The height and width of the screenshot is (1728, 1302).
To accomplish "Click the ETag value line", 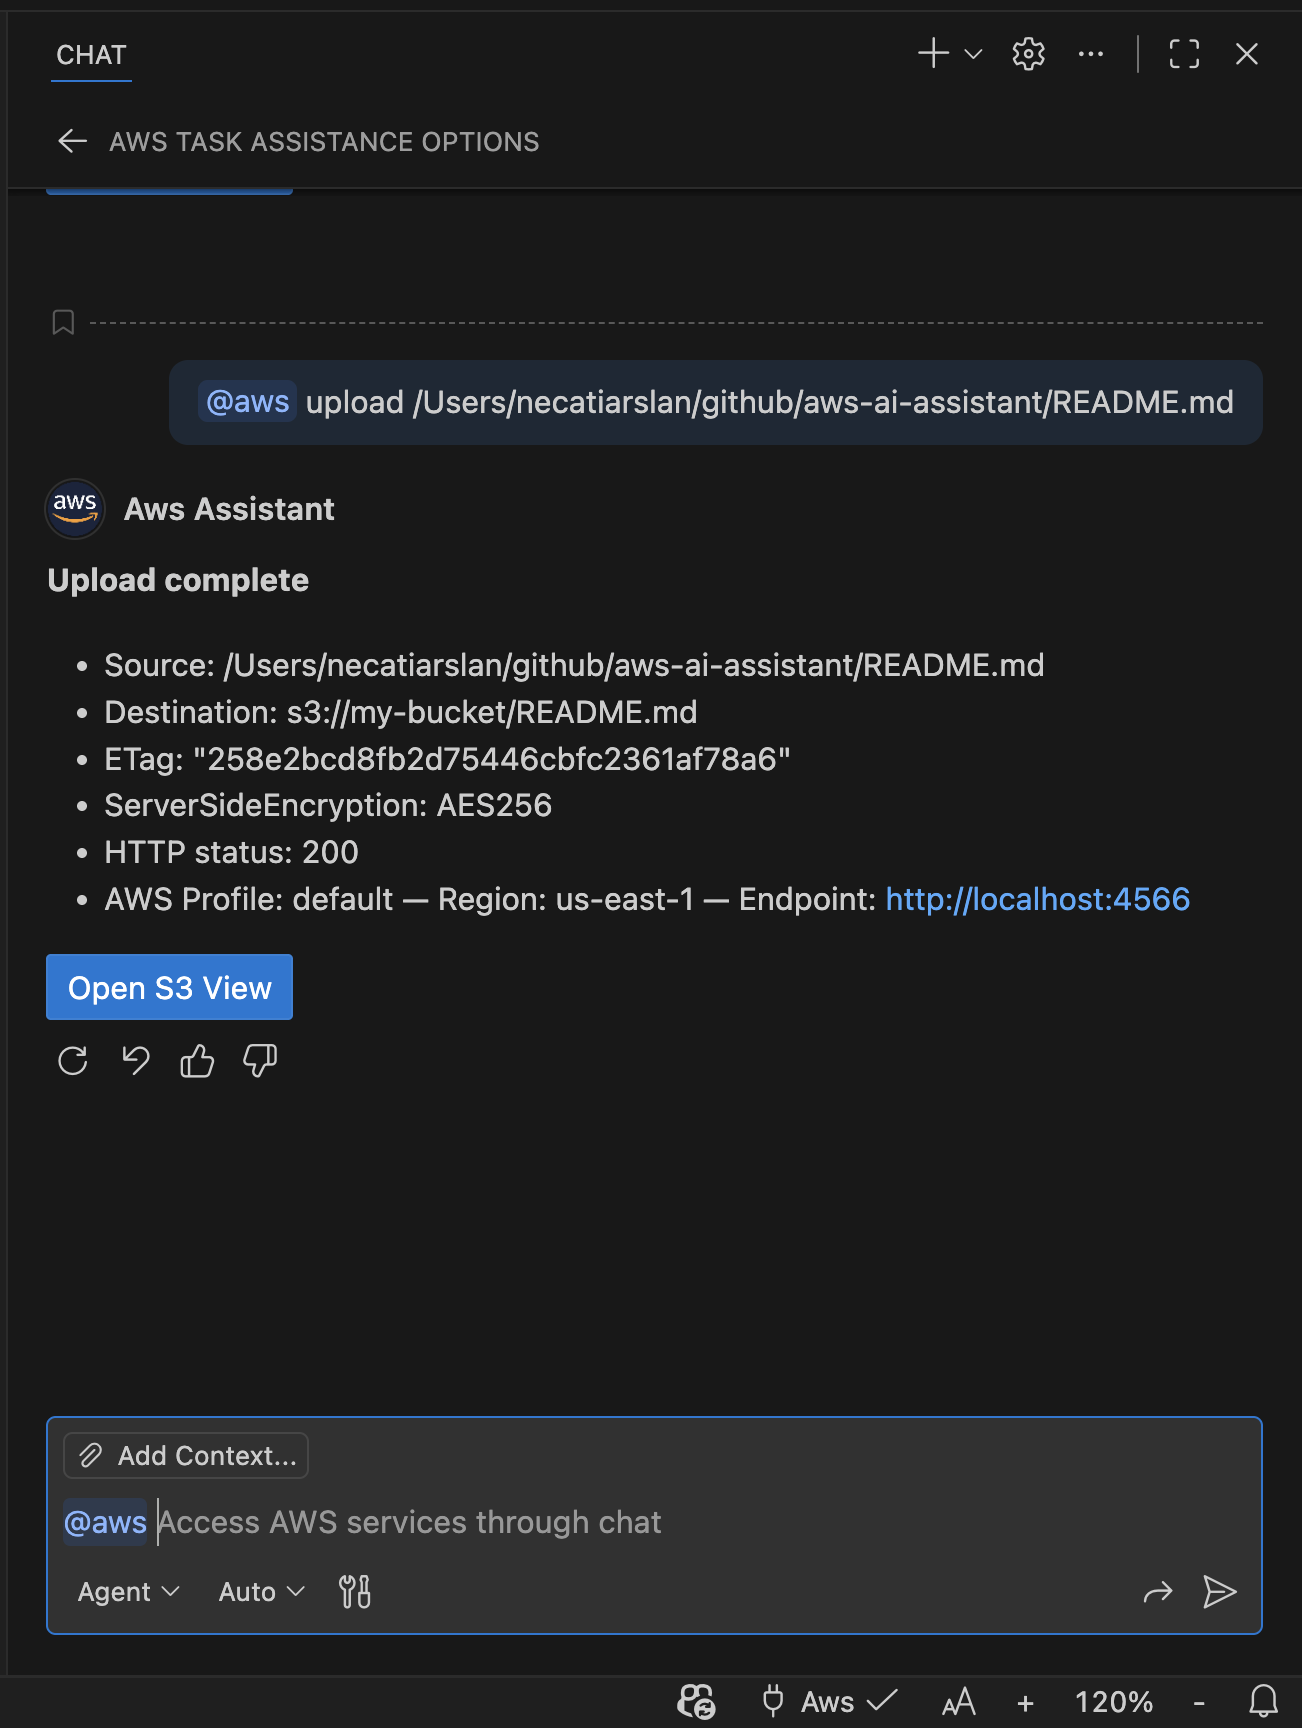I will (x=448, y=759).
